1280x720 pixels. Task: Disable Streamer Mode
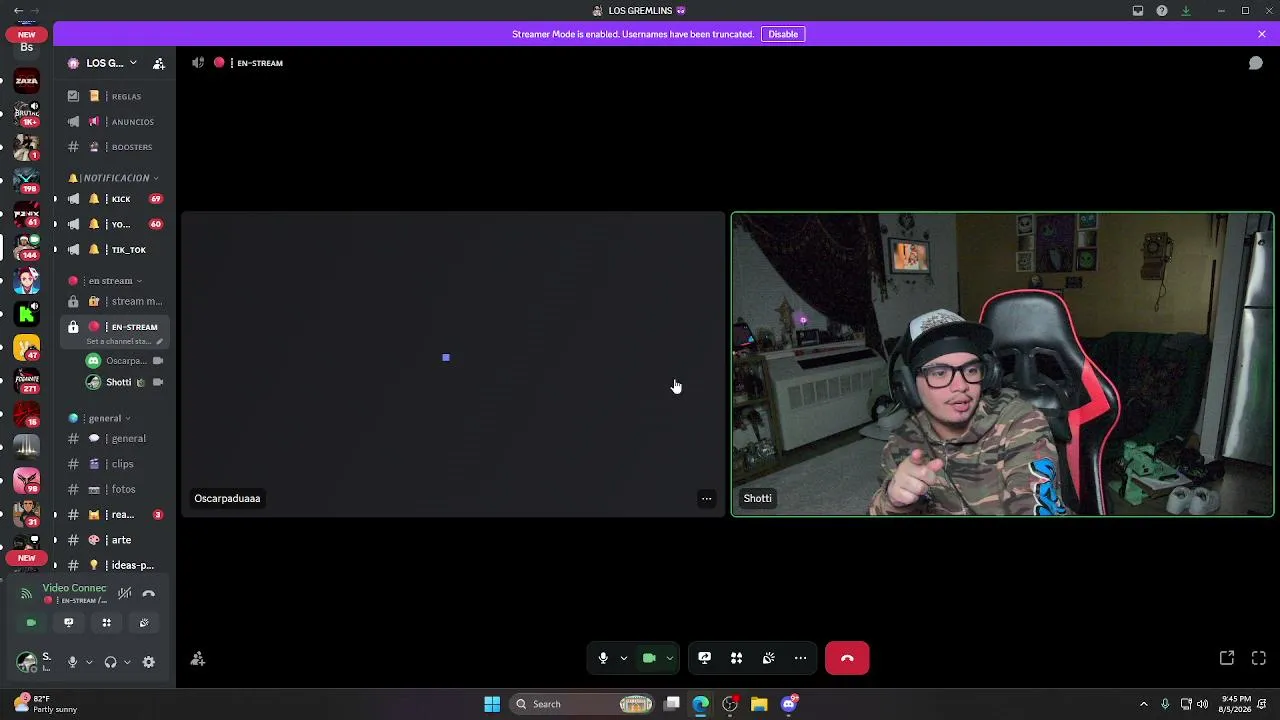tap(783, 34)
